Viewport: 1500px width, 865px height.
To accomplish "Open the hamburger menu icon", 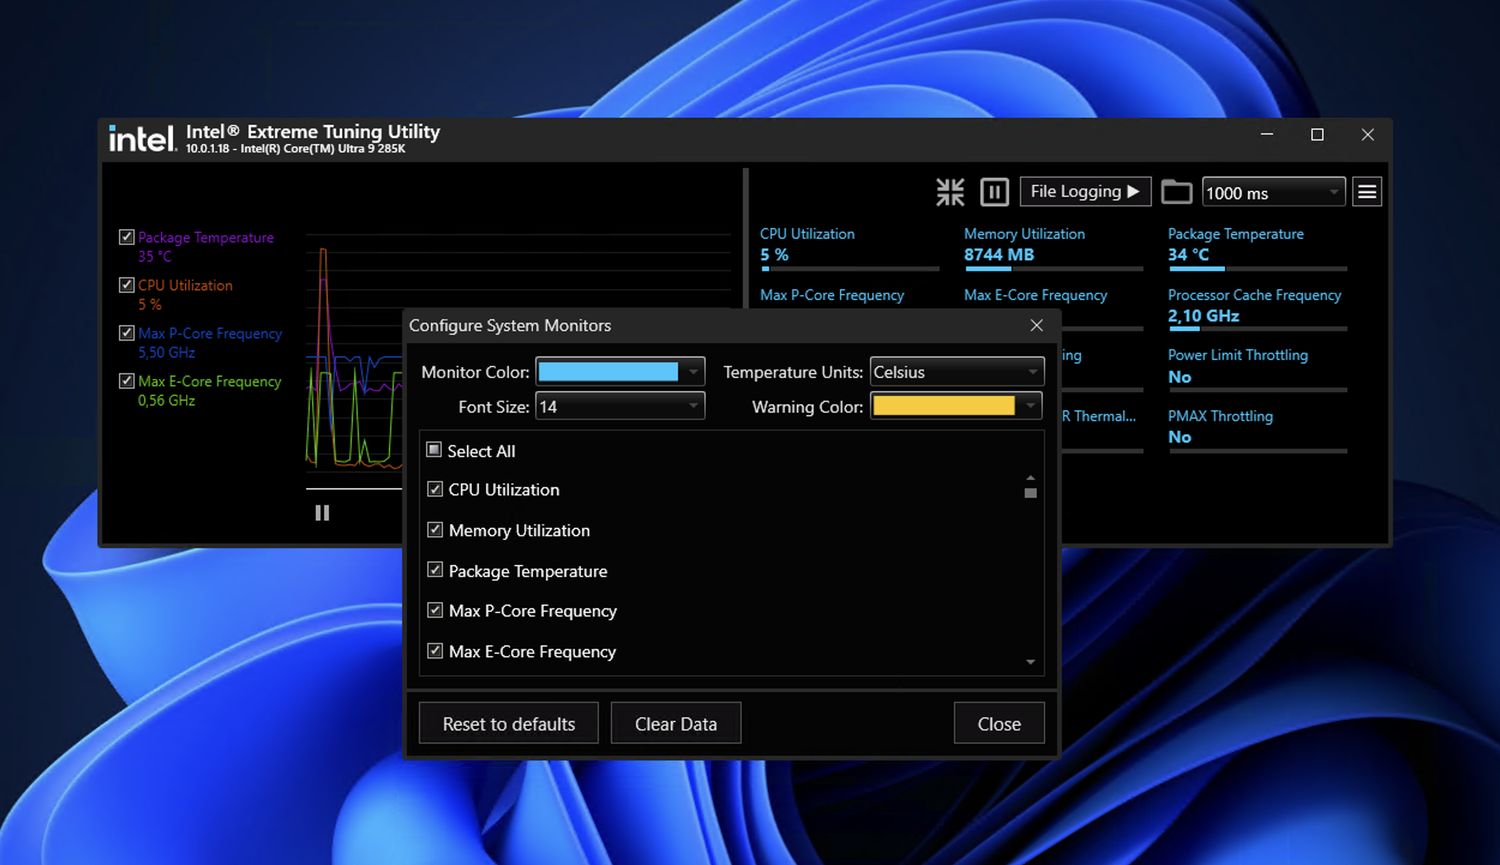I will [1367, 192].
